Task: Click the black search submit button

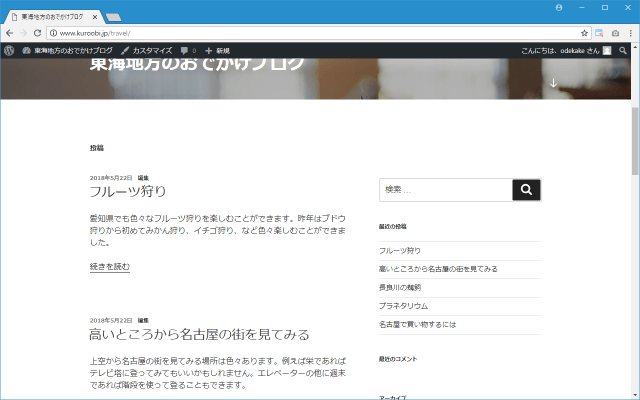Action: coord(527,190)
